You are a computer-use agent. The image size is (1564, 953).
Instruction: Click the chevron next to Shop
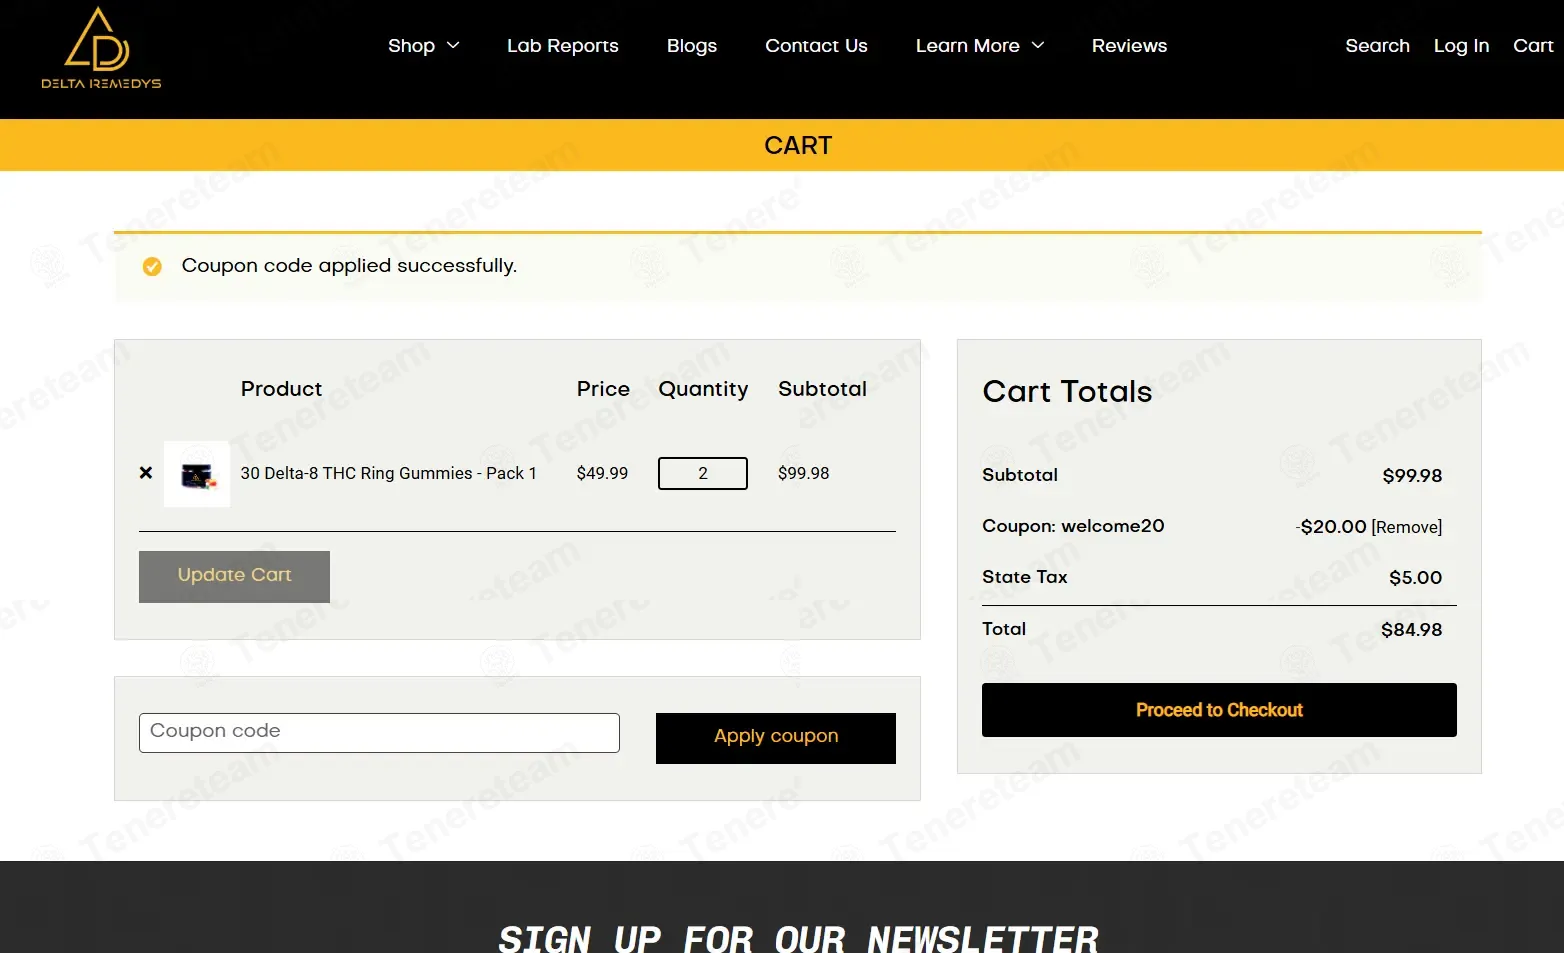453,46
